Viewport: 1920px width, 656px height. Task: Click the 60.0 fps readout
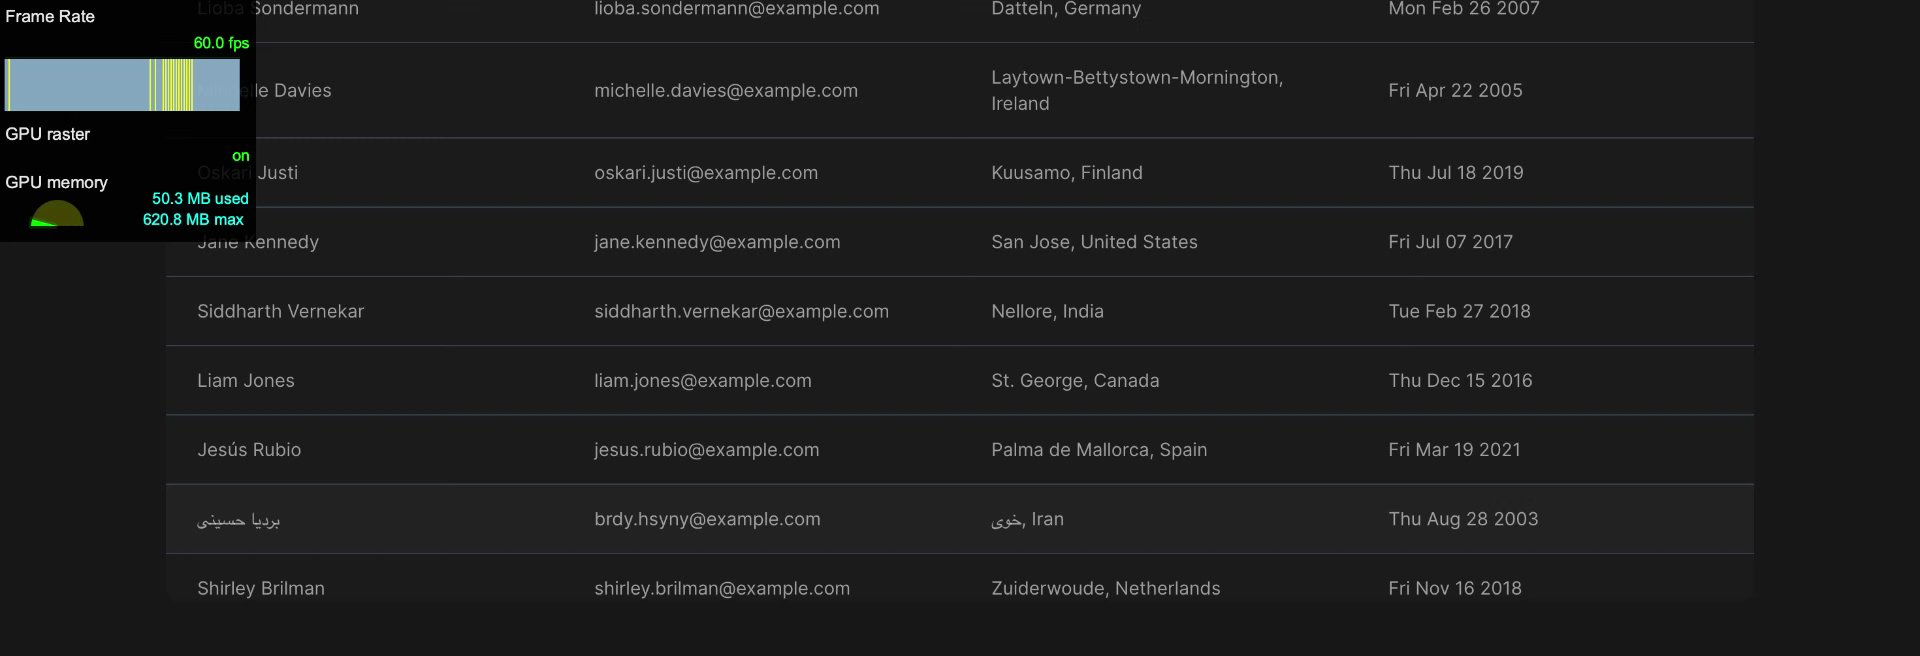tap(221, 43)
